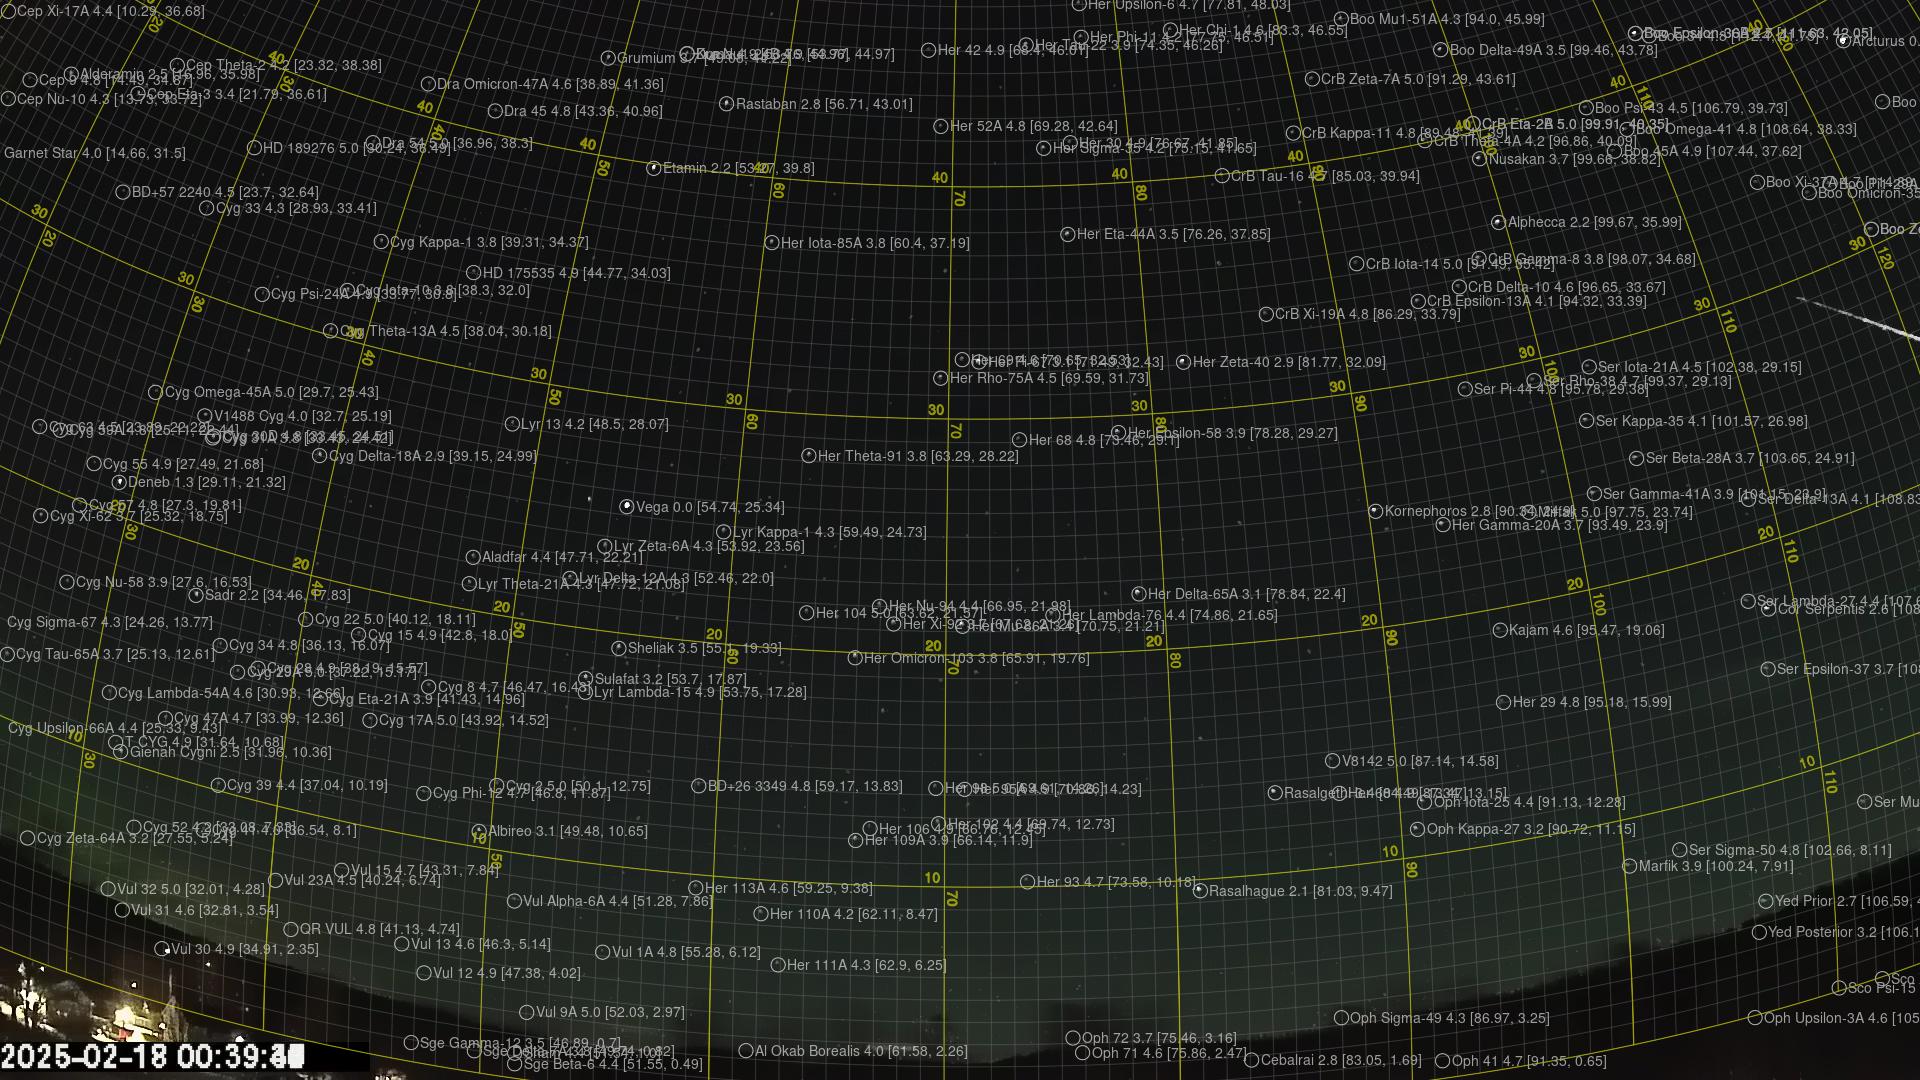
Task: Click the Rastaban star marker circle
Action: point(727,104)
